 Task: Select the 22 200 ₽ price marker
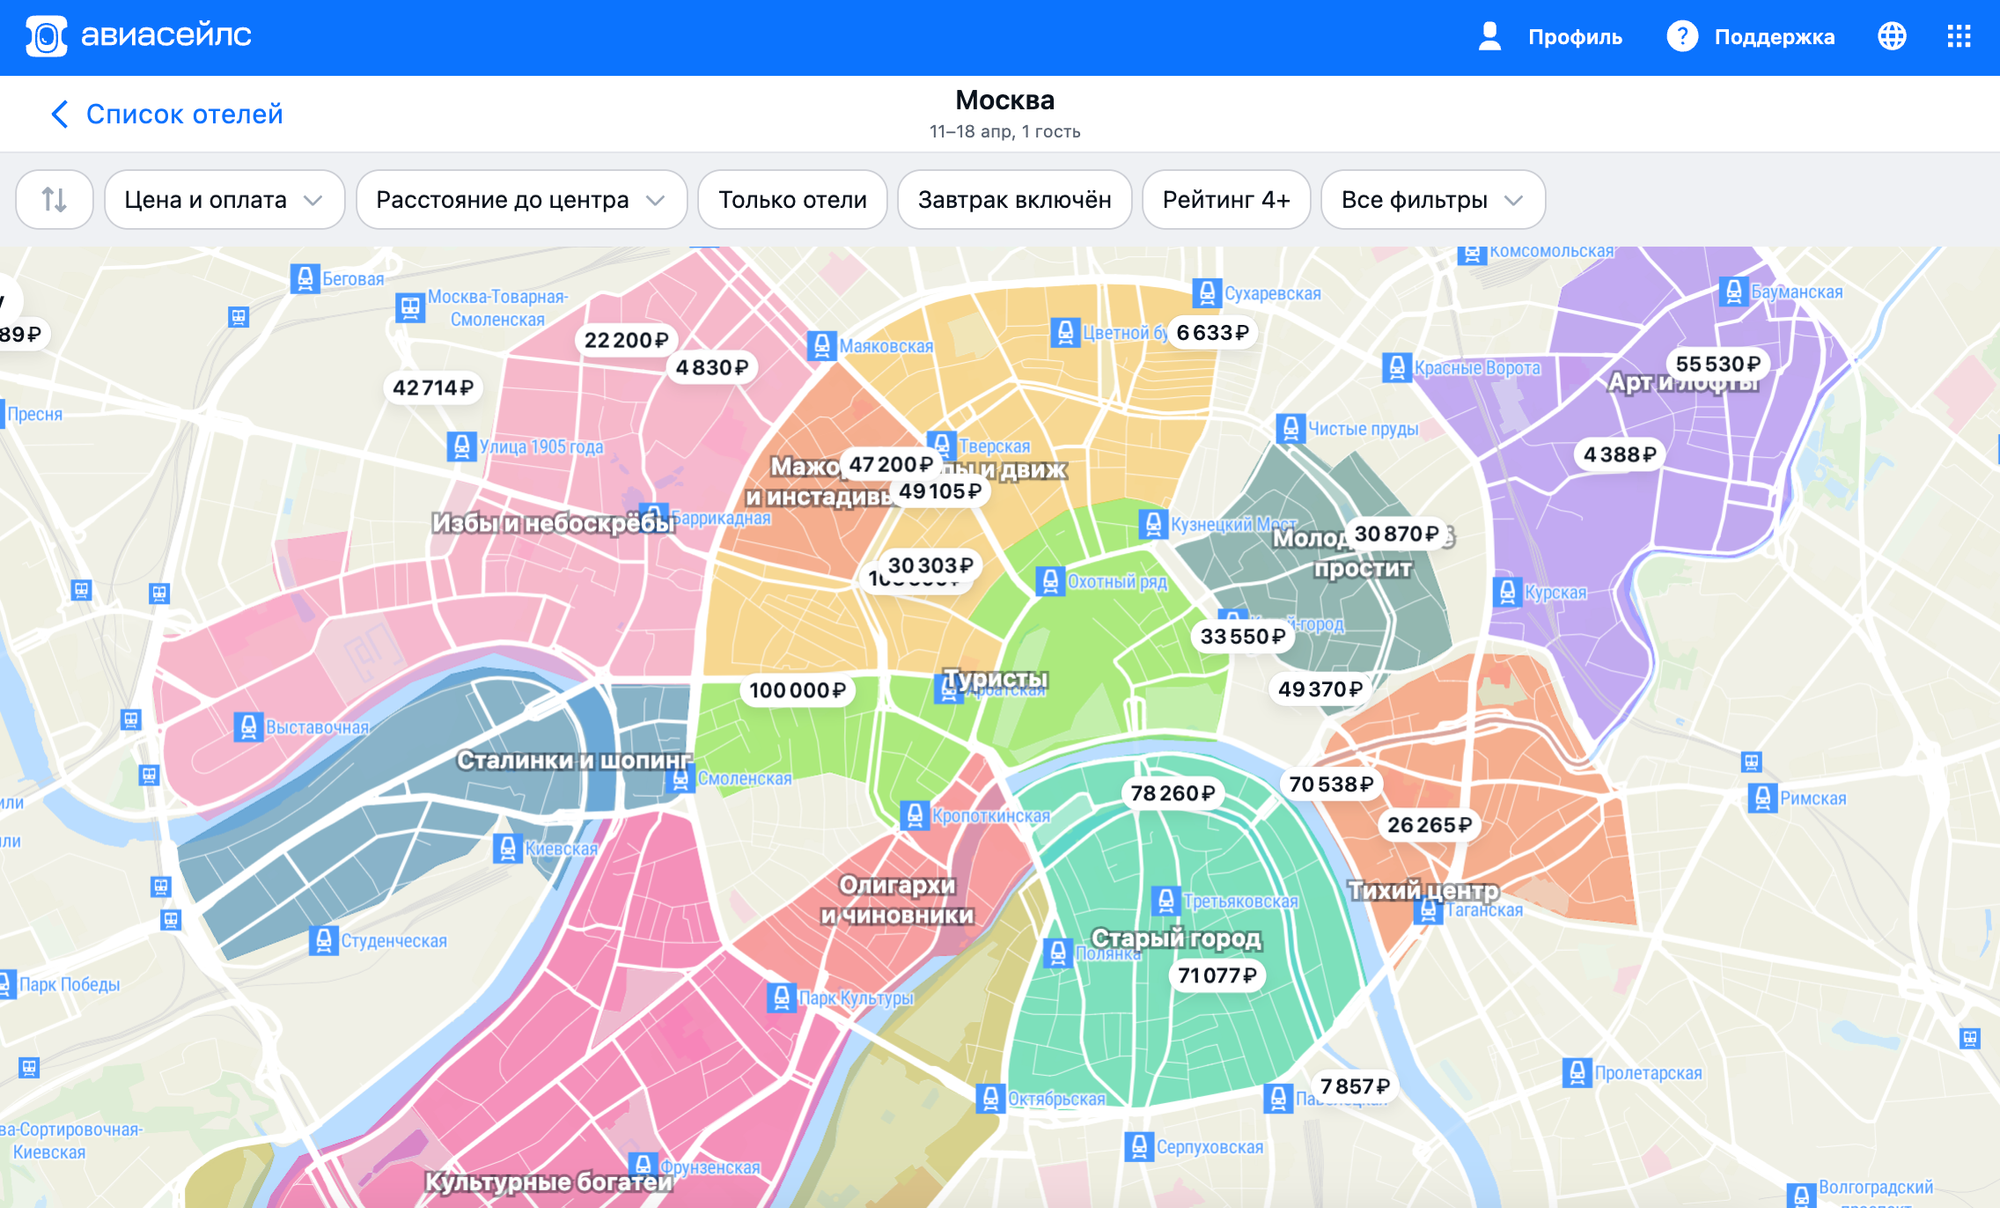[x=626, y=340]
